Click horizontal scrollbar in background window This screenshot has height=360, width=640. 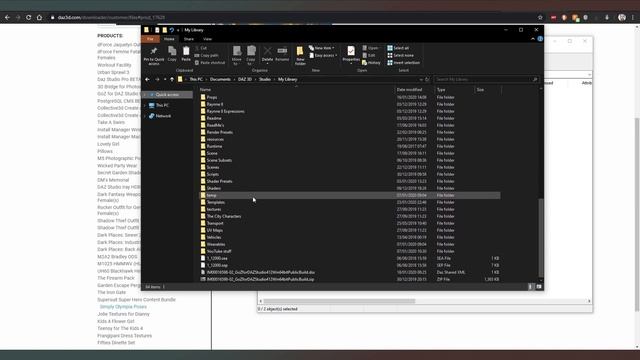(x=339, y=301)
